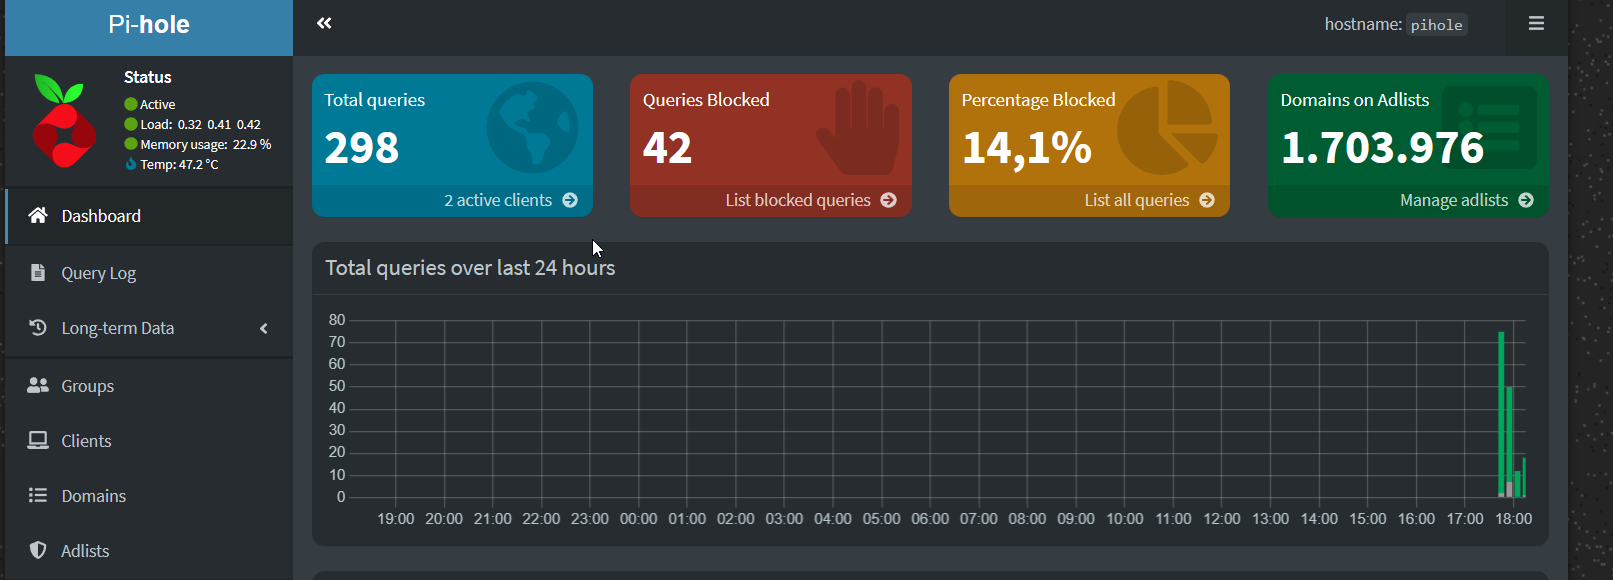Click the Pi-hole header title
This screenshot has width=1613, height=580.
149,25
